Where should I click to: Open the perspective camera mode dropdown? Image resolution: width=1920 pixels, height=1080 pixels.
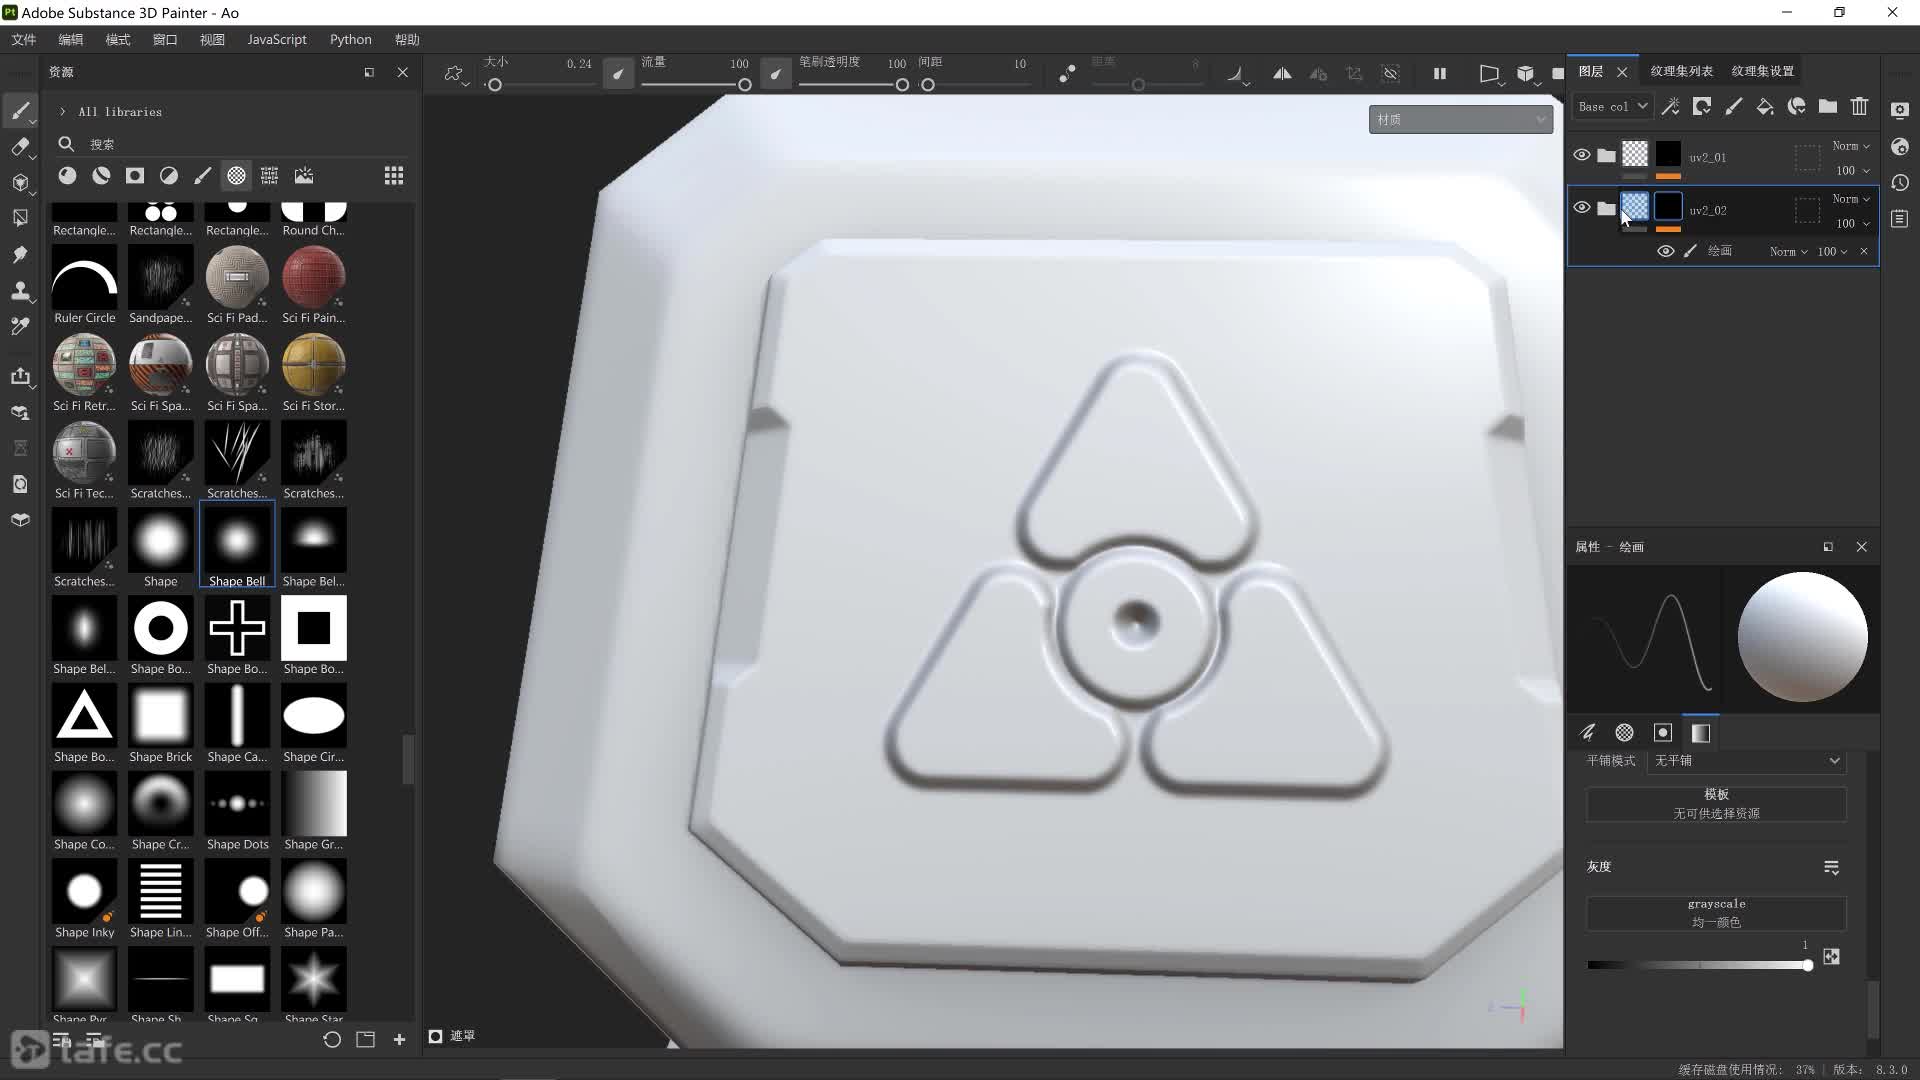[1490, 74]
